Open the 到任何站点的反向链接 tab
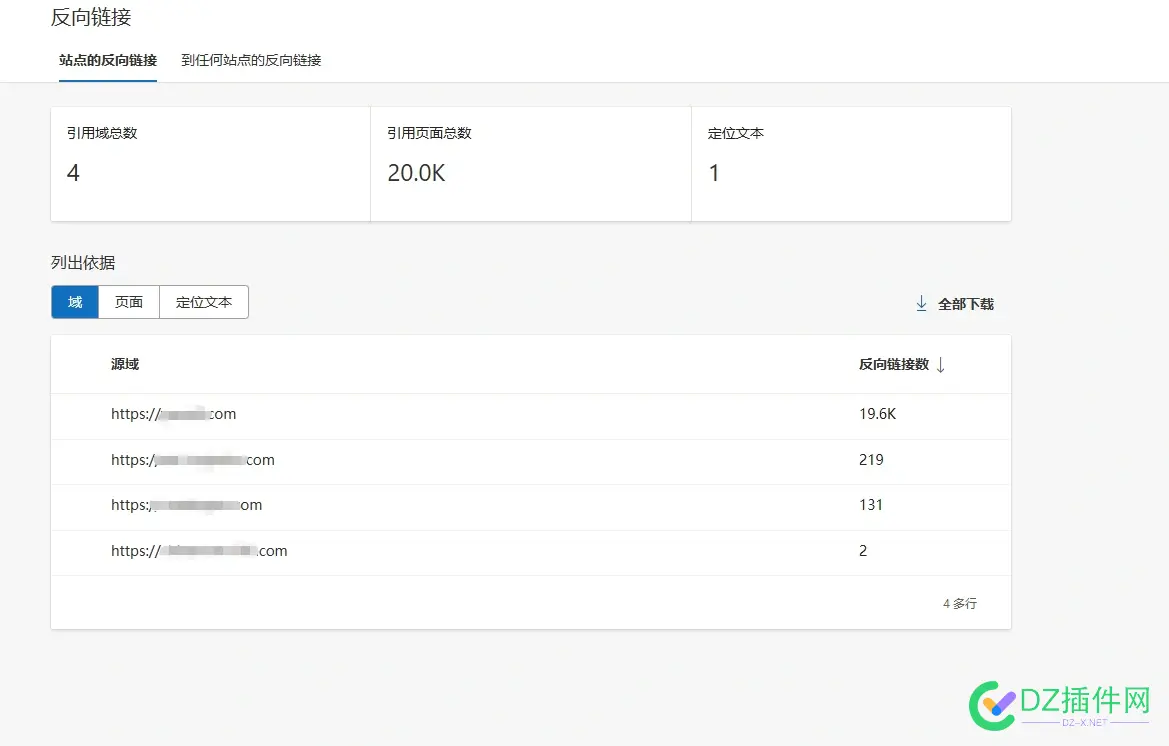This screenshot has height=746, width=1169. [x=251, y=60]
